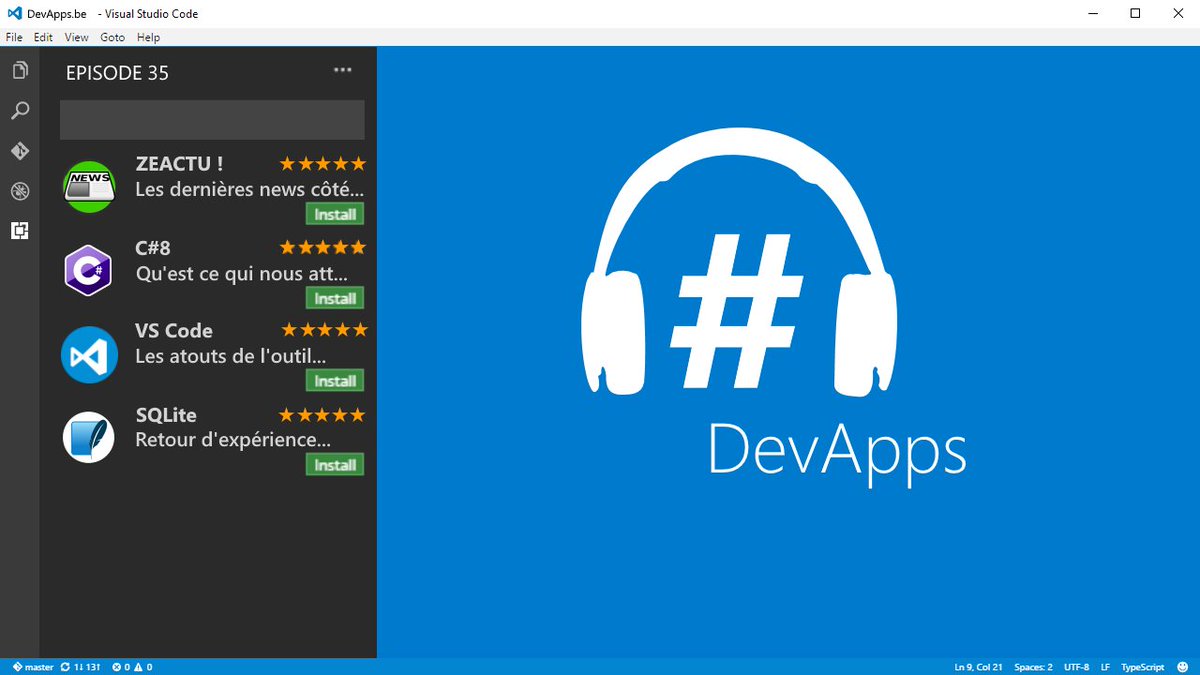Screen dimensions: 1200x675
Task: Open the Goto menu
Action: click(113, 37)
